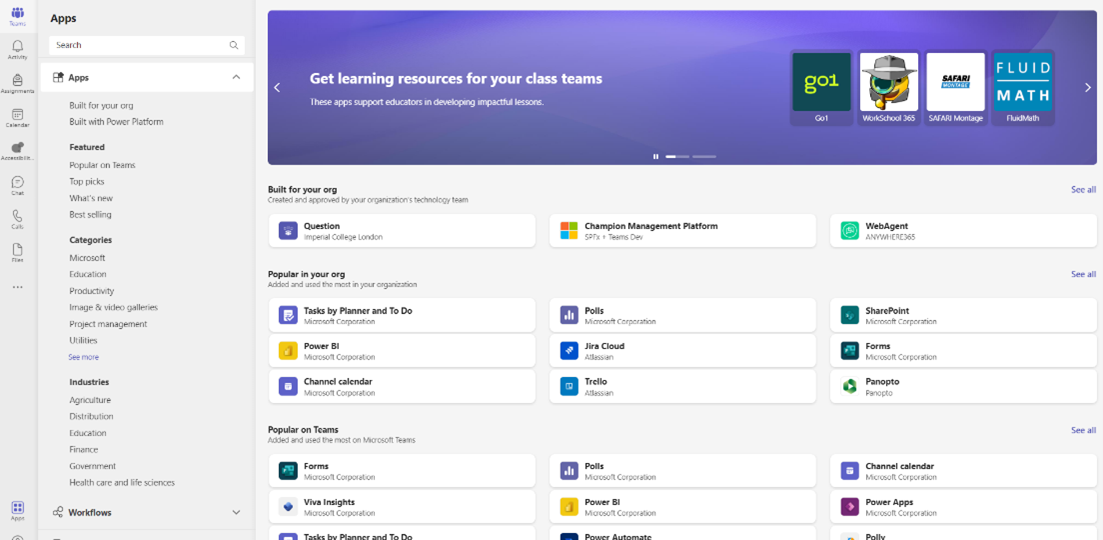Screen dimensions: 1103x540
Task: Click the Teams icon in left rail
Action: 17,15
